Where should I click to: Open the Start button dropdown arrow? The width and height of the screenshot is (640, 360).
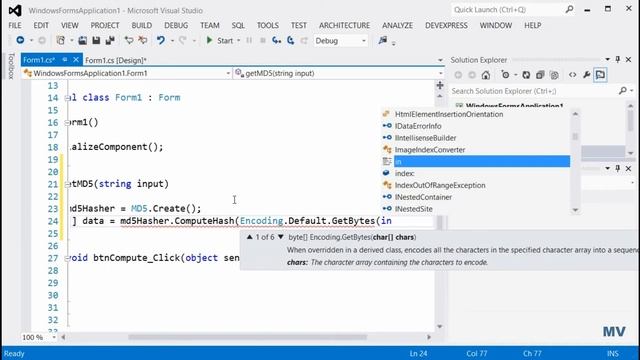pyautogui.click(x=238, y=40)
